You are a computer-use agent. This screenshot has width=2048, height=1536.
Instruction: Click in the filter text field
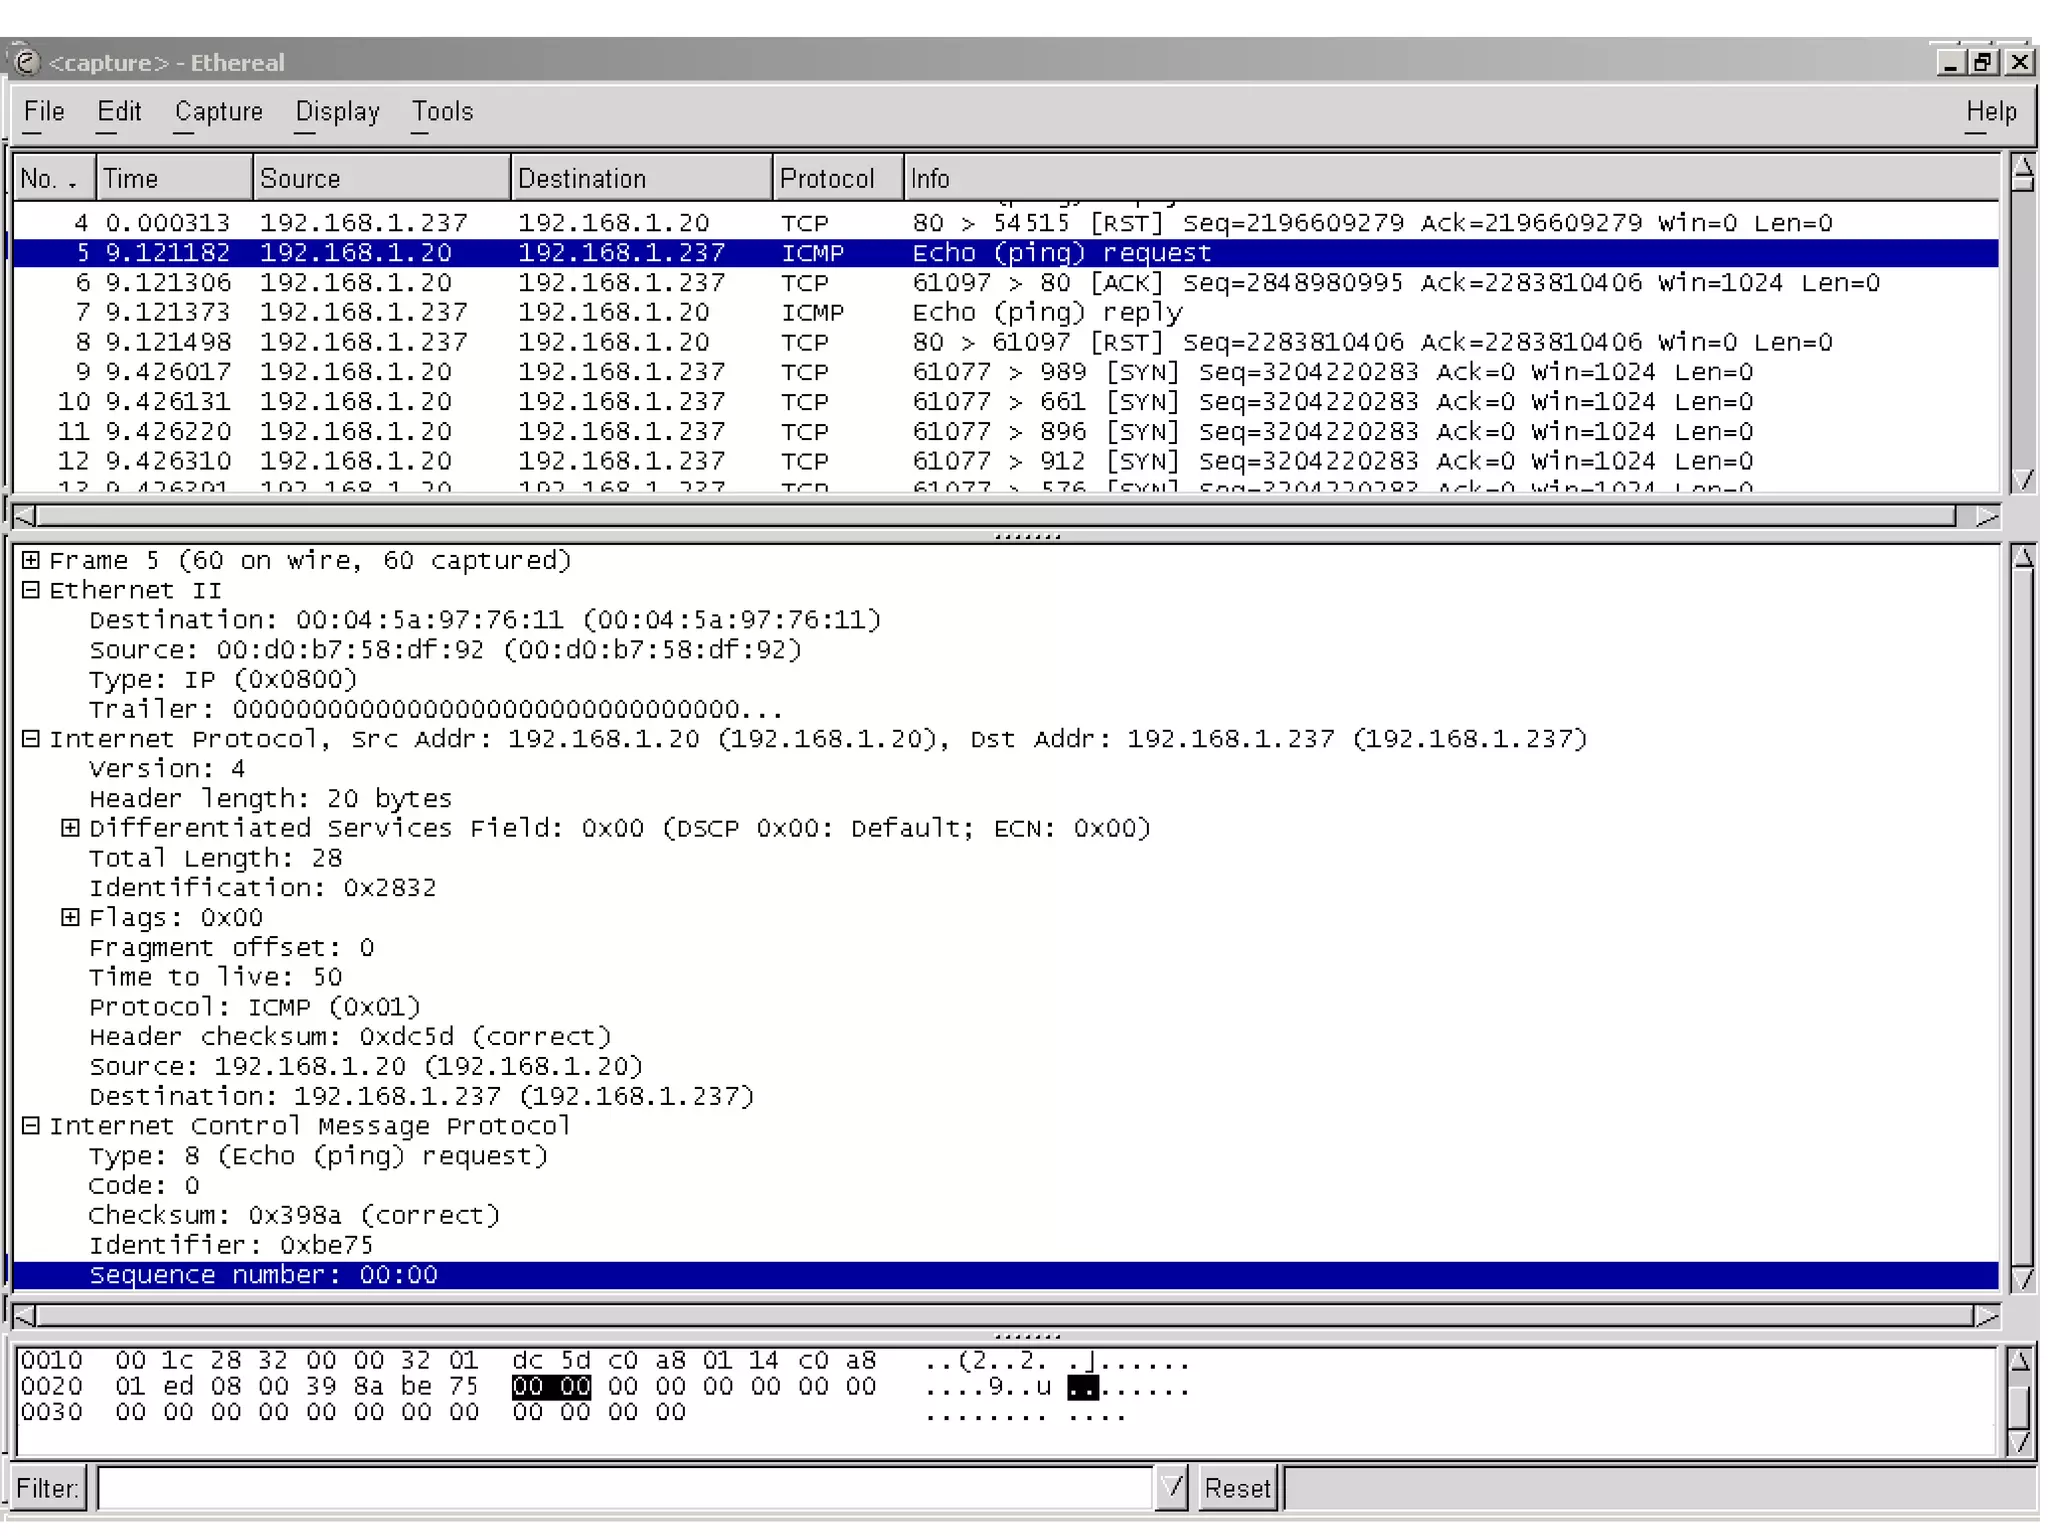(x=625, y=1488)
